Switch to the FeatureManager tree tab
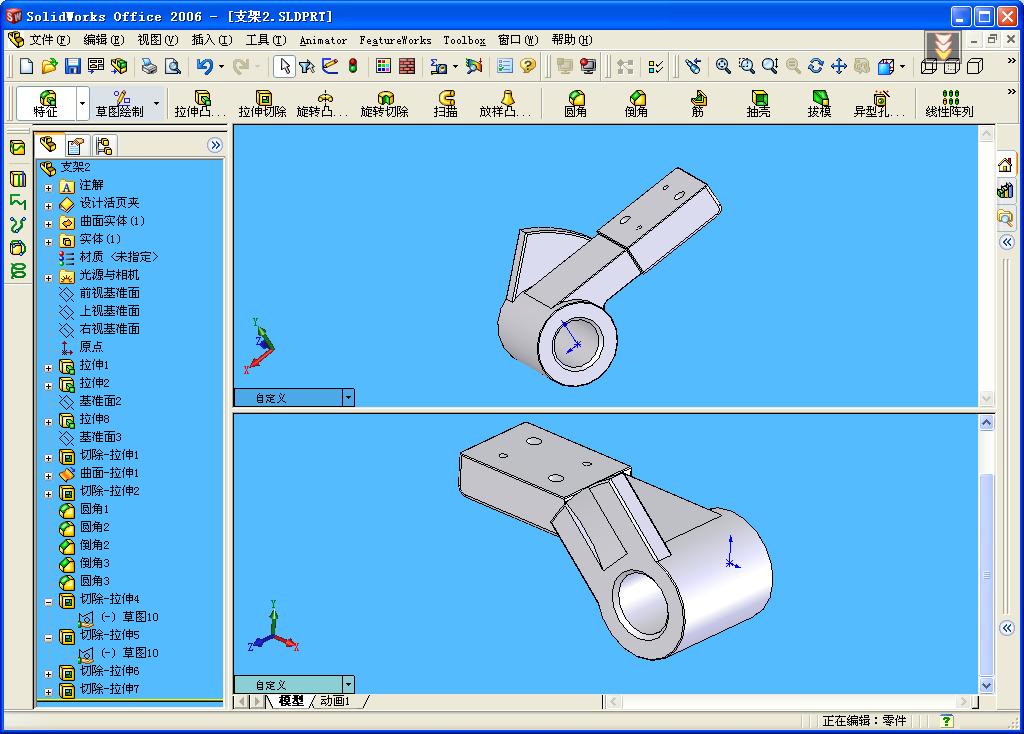Viewport: 1024px width, 734px height. [x=49, y=144]
